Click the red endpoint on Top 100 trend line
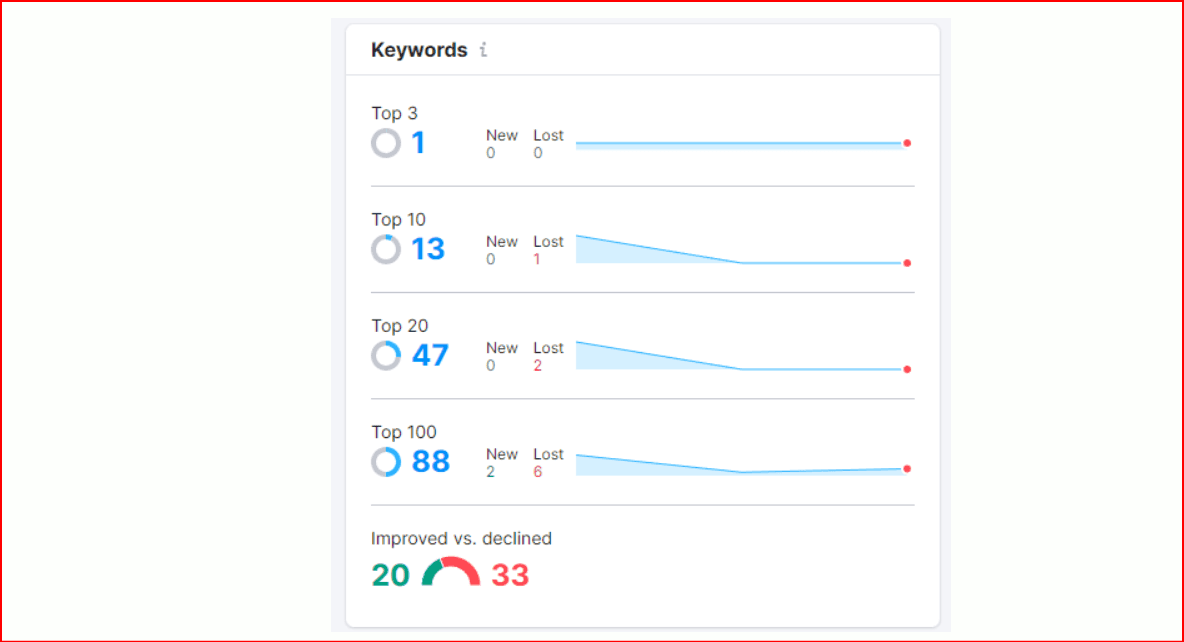The image size is (1184, 642). 907,468
